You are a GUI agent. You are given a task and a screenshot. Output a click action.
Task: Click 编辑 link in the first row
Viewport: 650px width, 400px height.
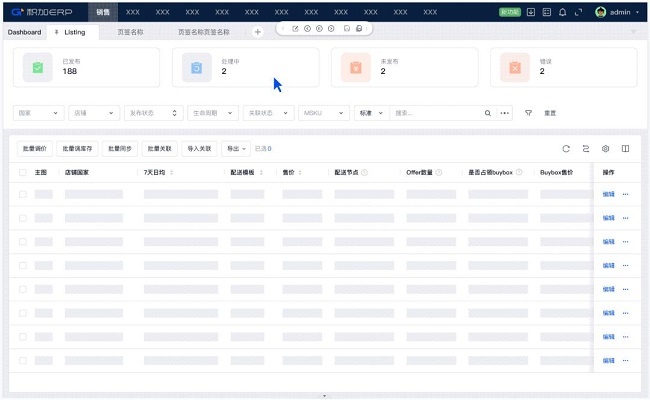(608, 193)
